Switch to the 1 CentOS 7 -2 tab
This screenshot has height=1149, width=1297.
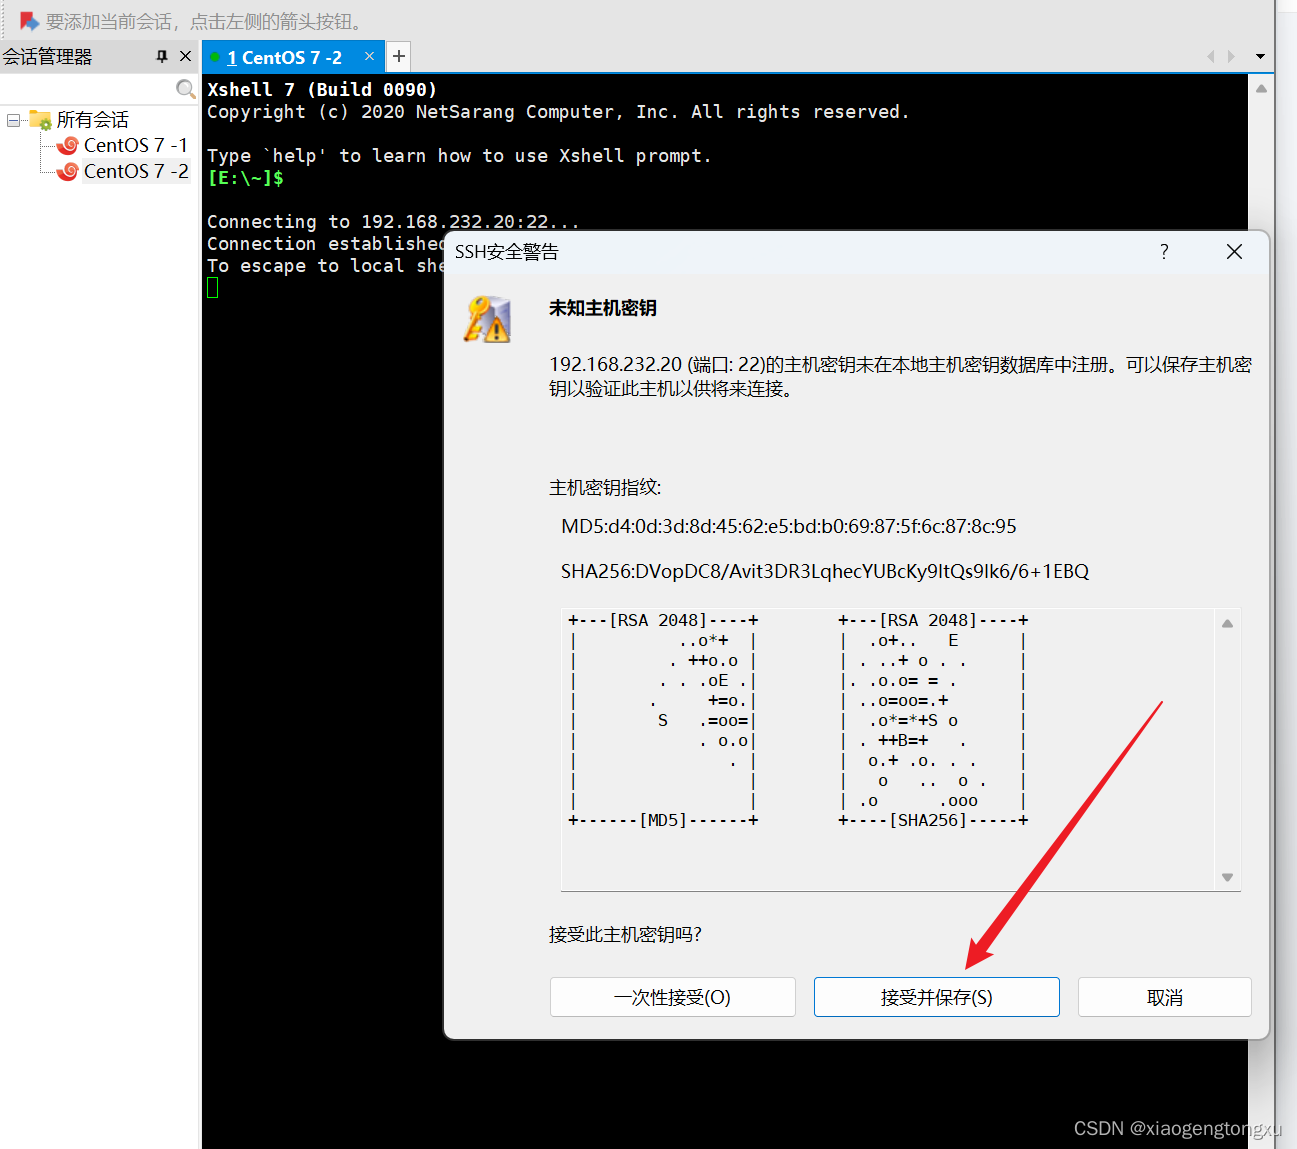click(284, 57)
